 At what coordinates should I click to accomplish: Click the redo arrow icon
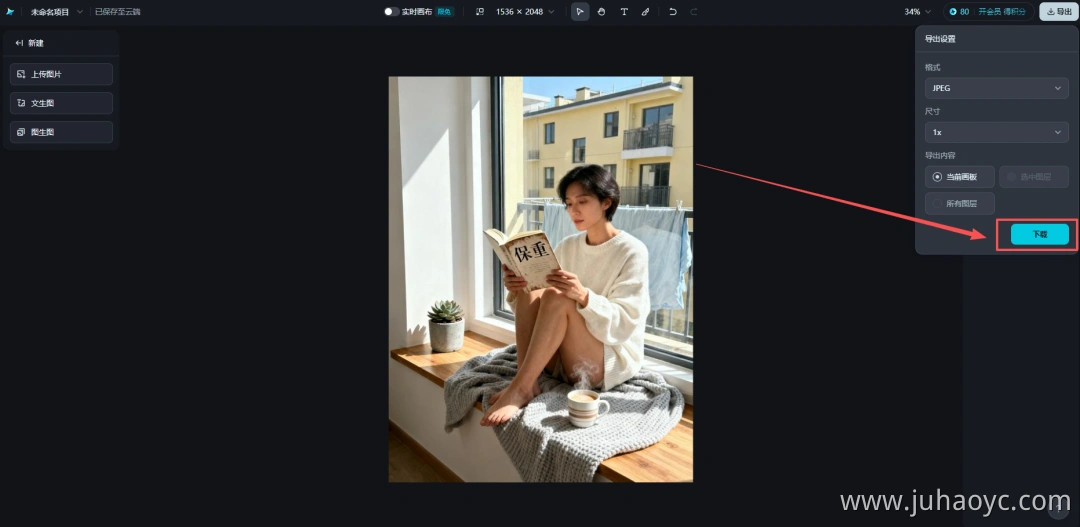click(694, 12)
